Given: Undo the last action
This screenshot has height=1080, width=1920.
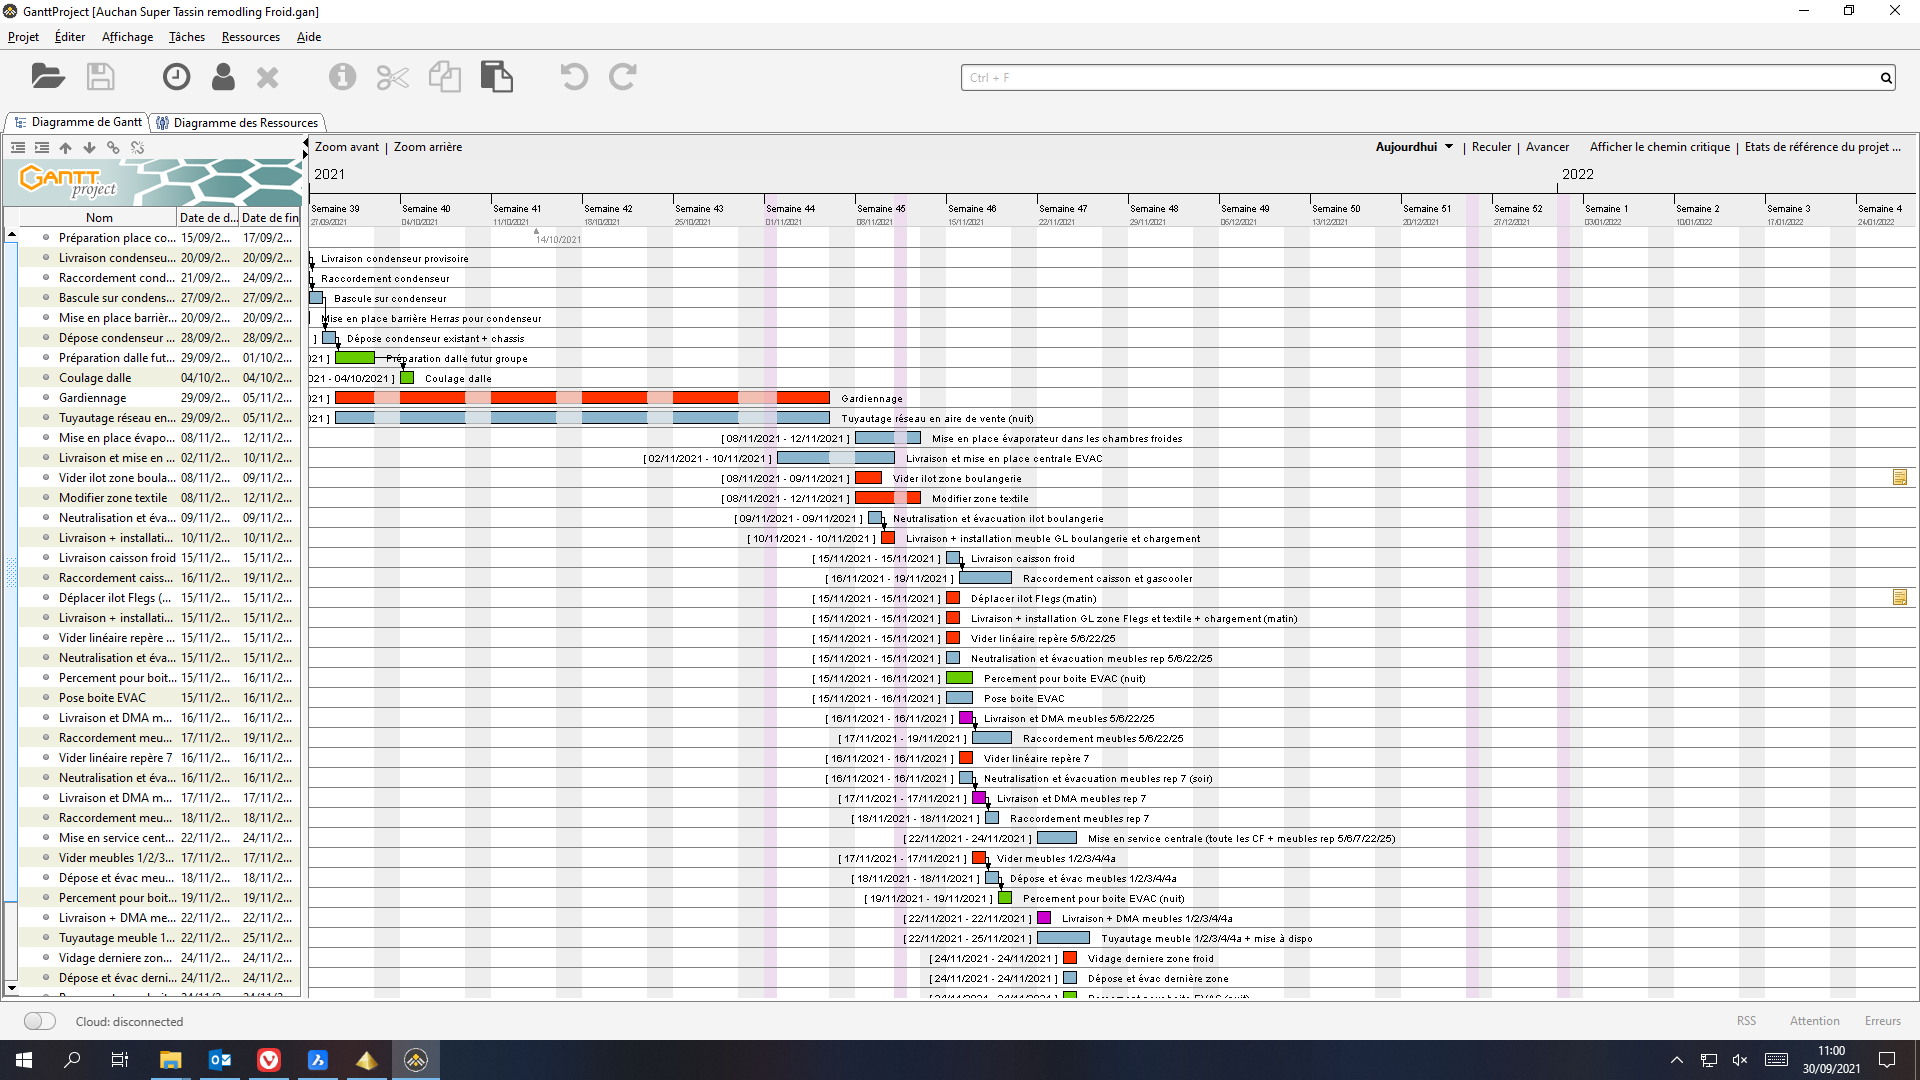Looking at the screenshot, I should coord(573,76).
